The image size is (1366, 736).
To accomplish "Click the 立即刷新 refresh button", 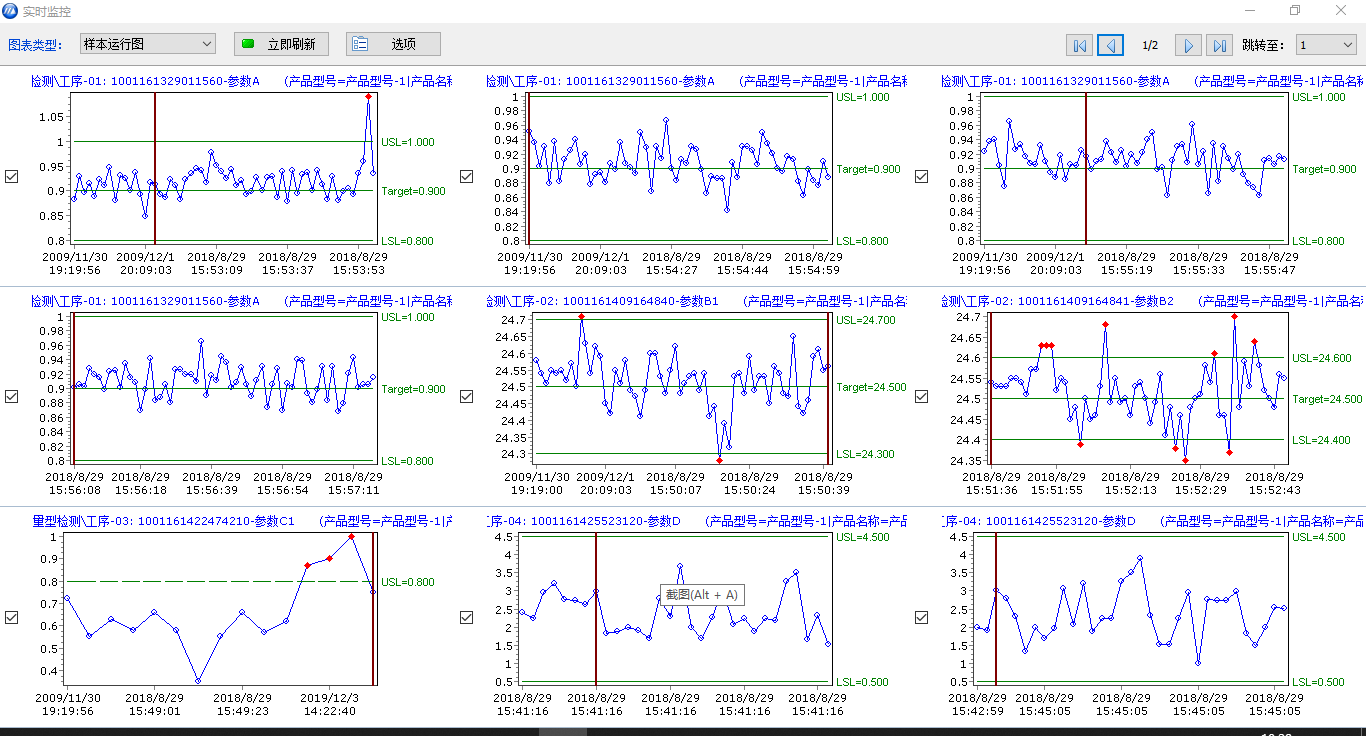I will 280,44.
